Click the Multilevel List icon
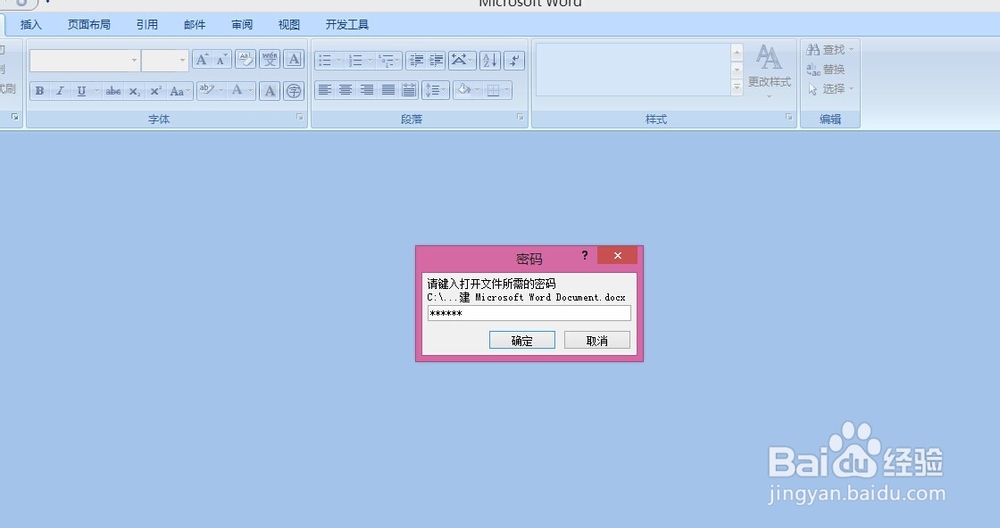This screenshot has height=528, width=1000. pyautogui.click(x=388, y=61)
